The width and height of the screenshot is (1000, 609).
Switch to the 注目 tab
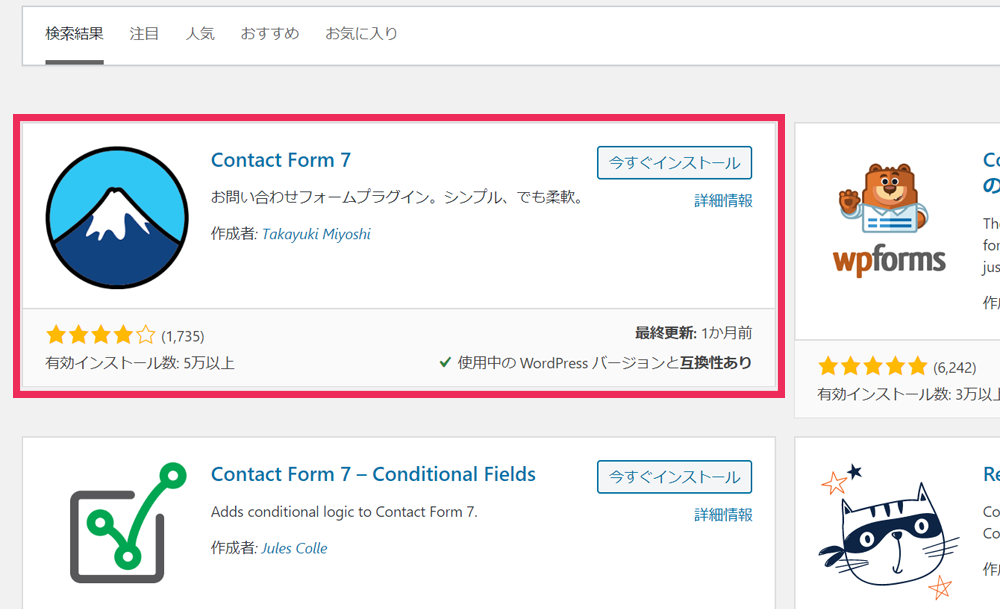tap(144, 34)
